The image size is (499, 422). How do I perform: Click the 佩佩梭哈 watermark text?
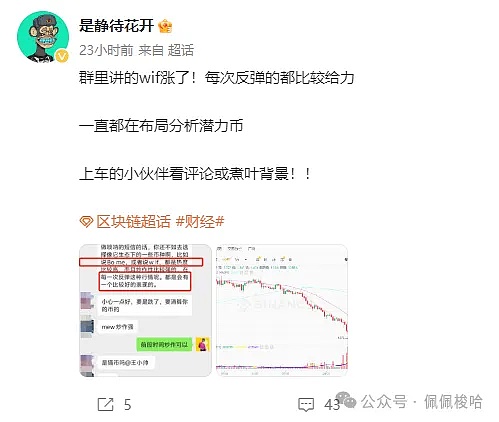pyautogui.click(x=453, y=401)
